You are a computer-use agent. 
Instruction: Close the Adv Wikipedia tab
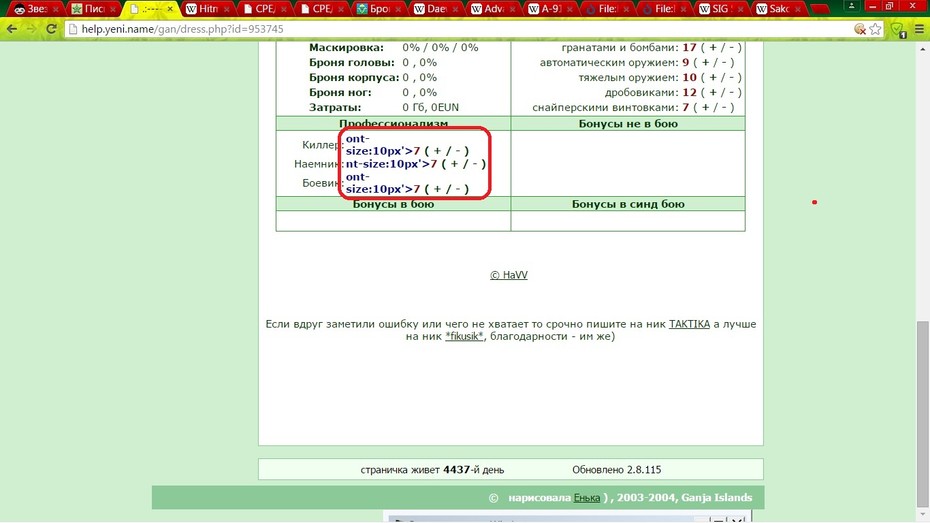click(x=512, y=9)
